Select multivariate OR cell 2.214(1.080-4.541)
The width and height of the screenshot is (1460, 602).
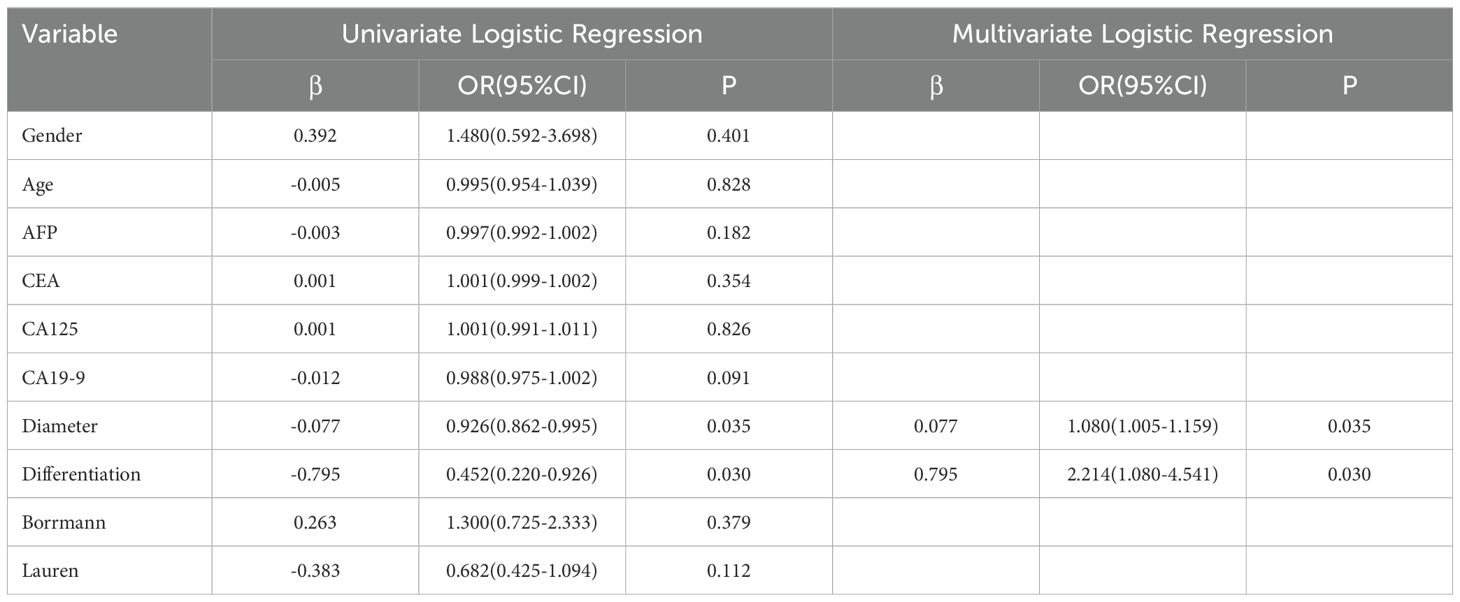1142,474
